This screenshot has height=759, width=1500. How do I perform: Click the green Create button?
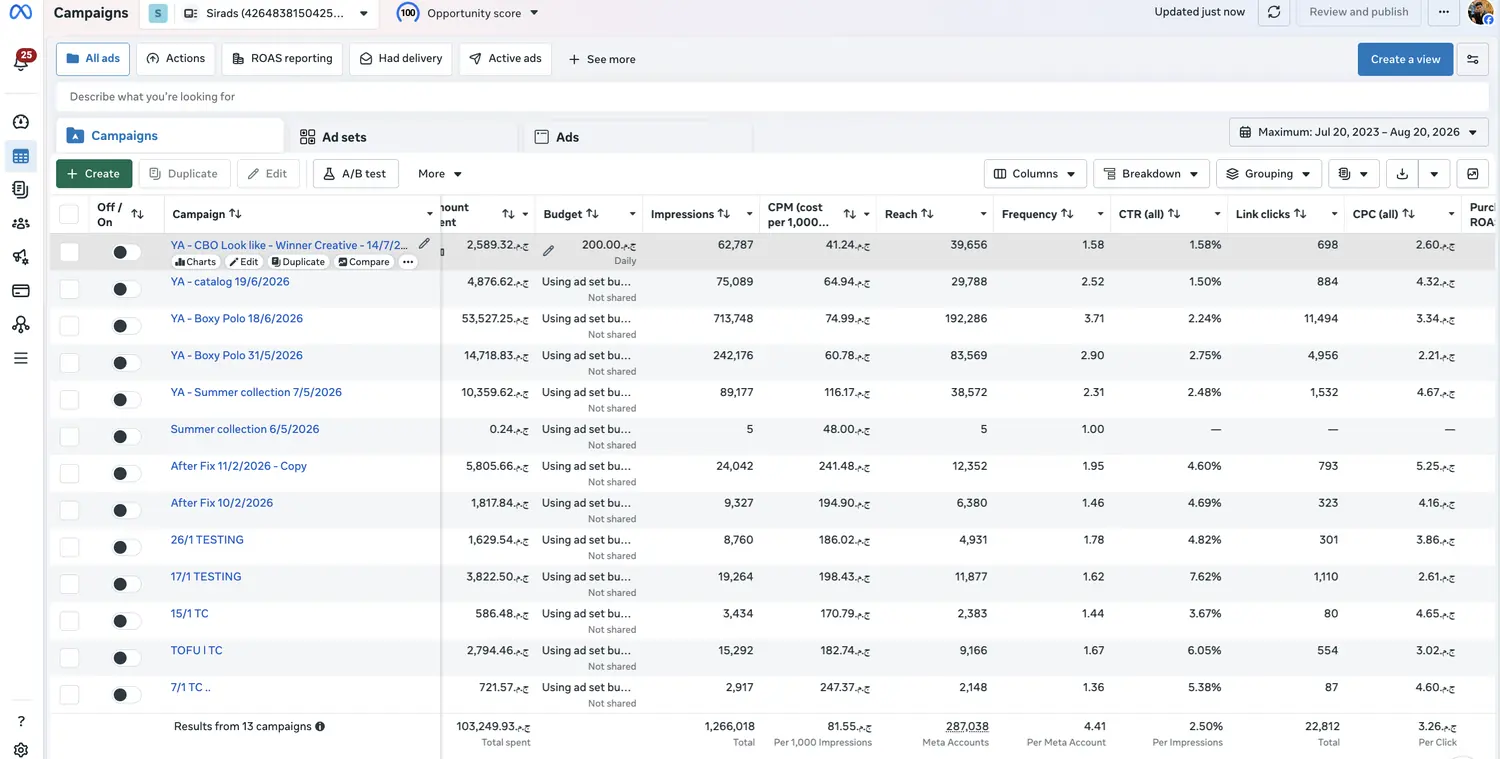[94, 174]
